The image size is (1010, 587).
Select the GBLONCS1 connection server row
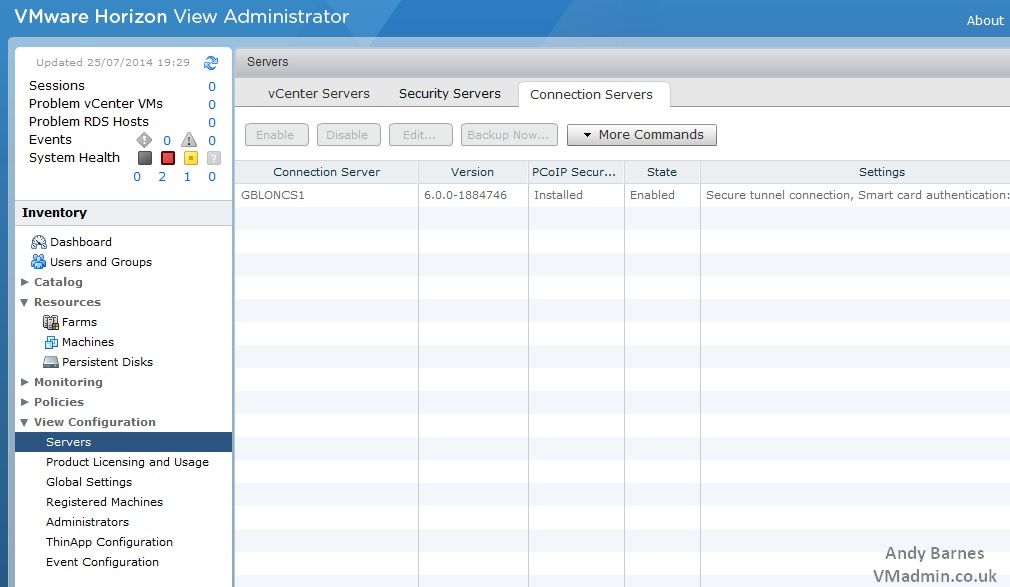click(x=622, y=195)
